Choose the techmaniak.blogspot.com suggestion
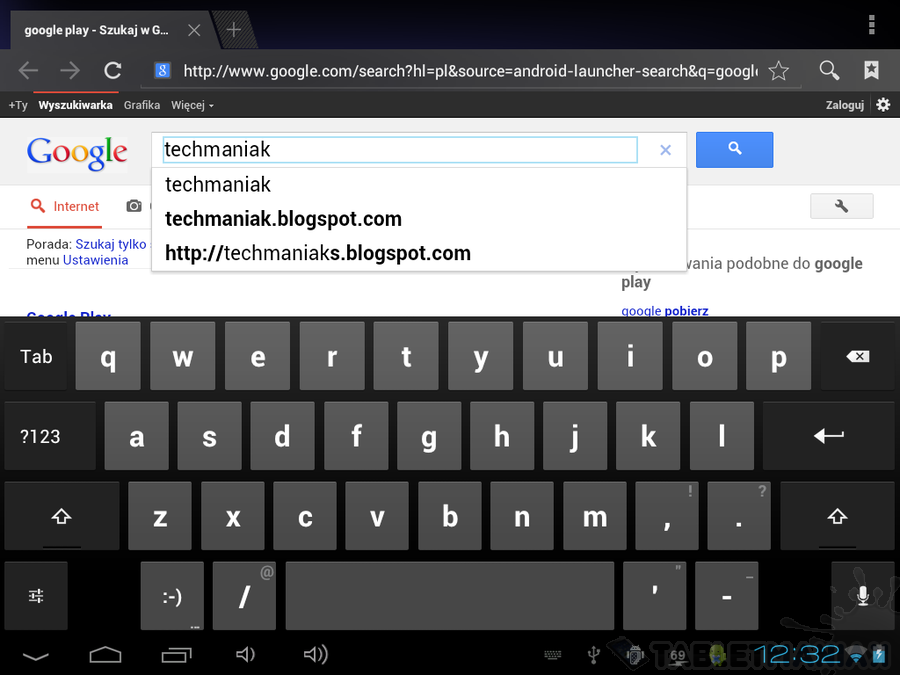 point(284,219)
